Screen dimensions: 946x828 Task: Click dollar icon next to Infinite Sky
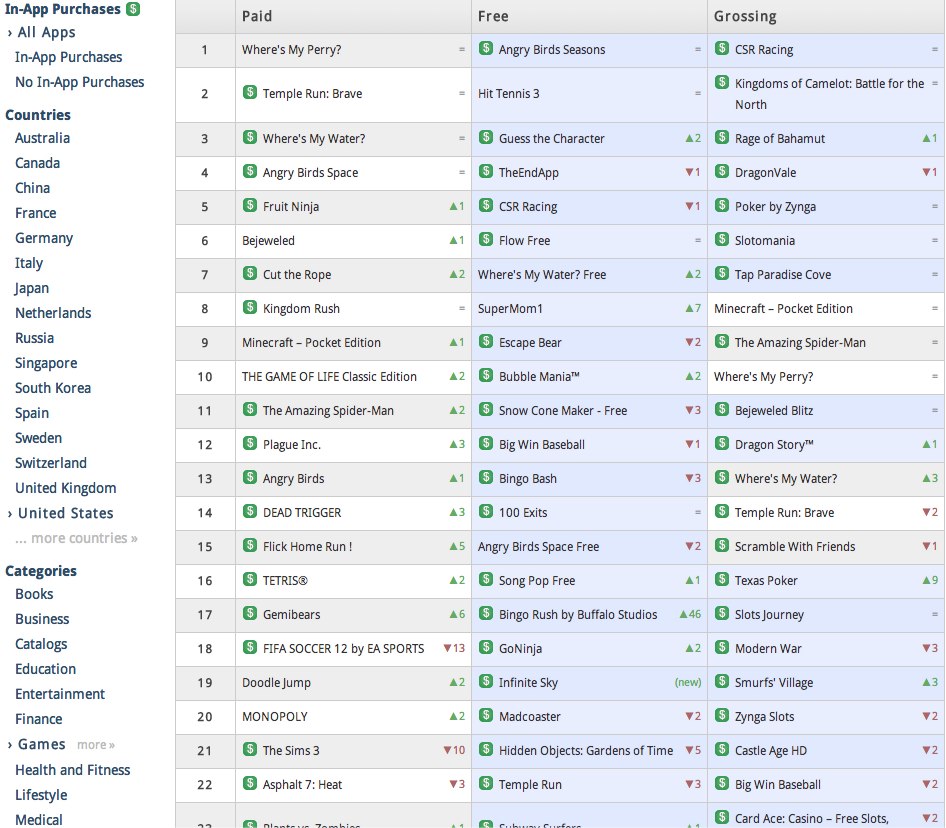(x=486, y=681)
